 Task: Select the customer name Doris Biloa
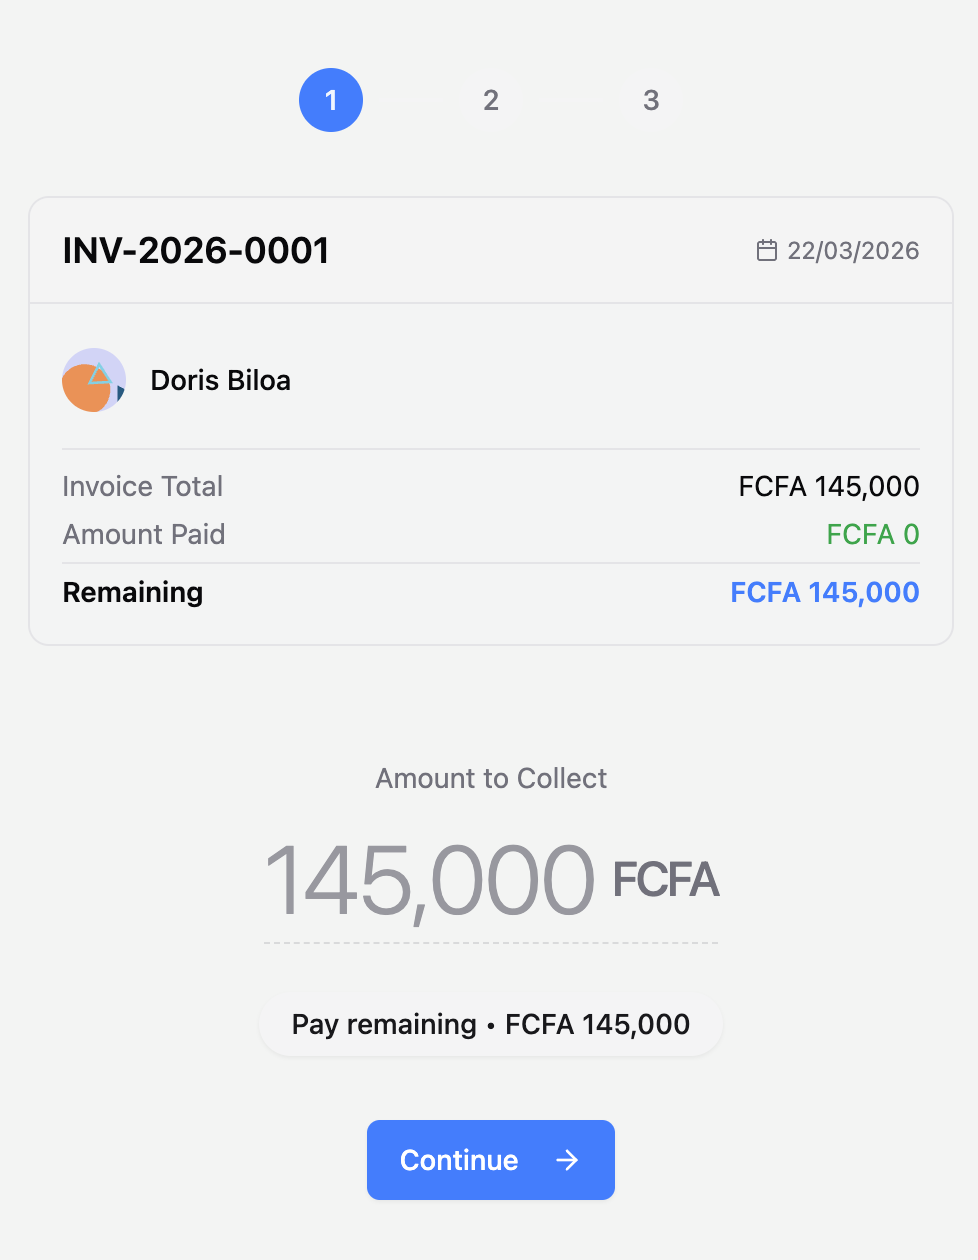coord(220,380)
